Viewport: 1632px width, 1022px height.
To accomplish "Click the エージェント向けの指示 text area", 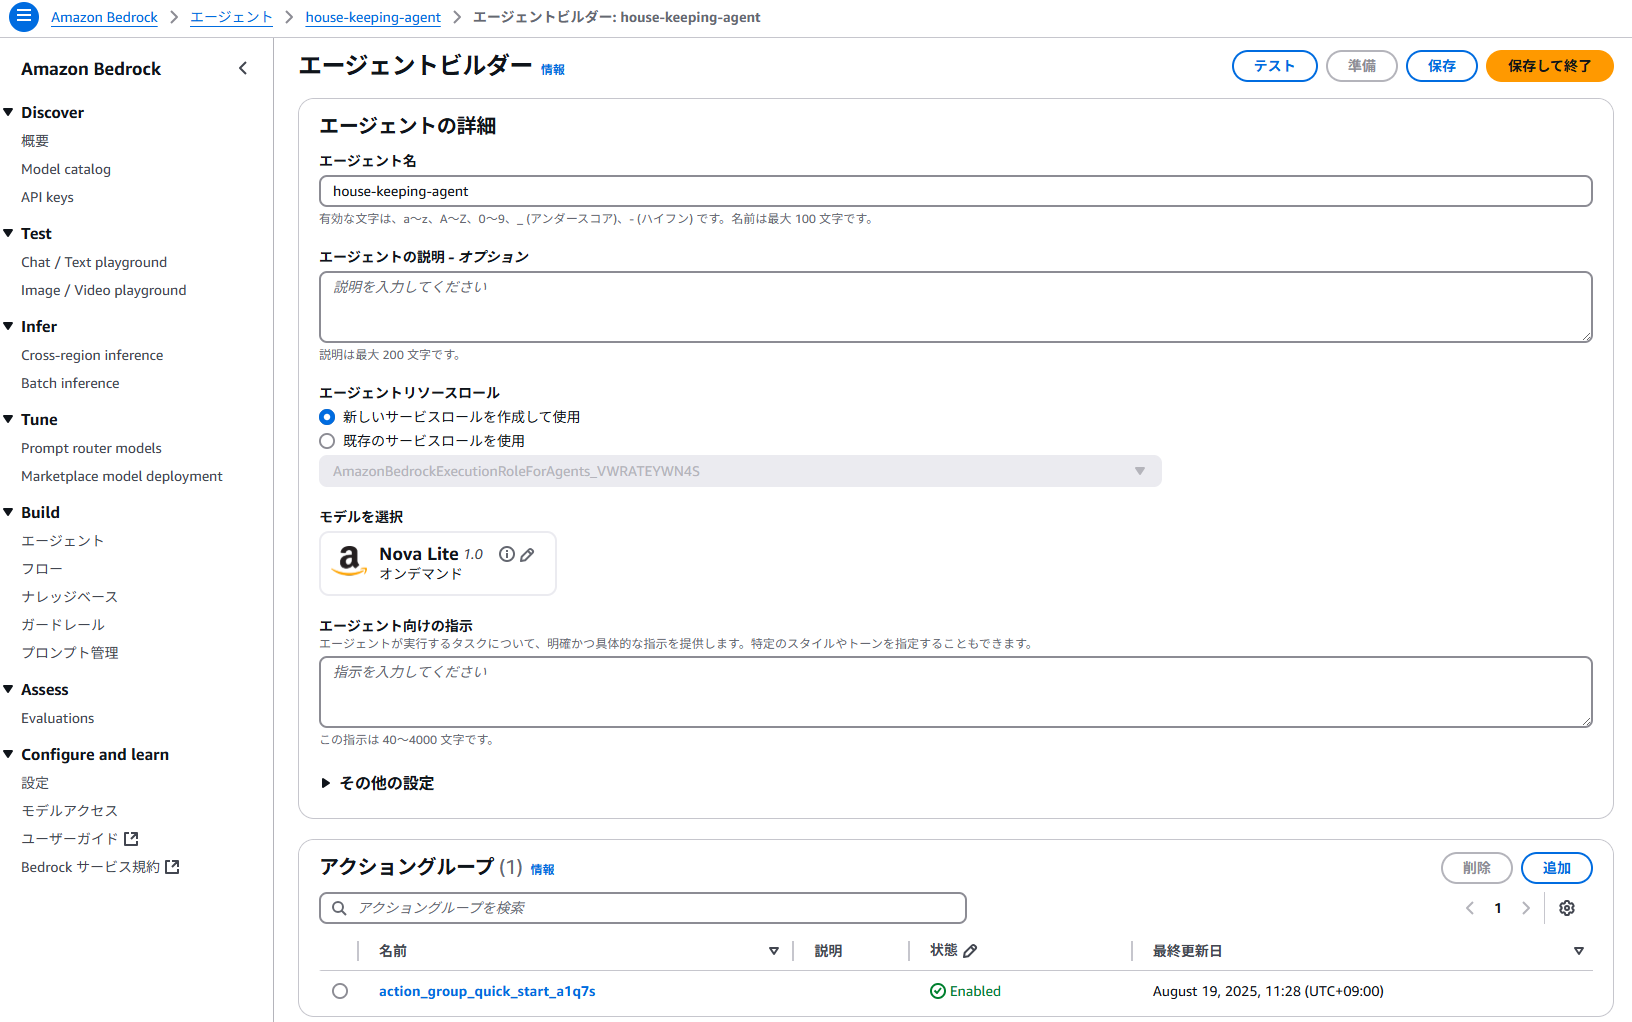I will click(x=955, y=692).
